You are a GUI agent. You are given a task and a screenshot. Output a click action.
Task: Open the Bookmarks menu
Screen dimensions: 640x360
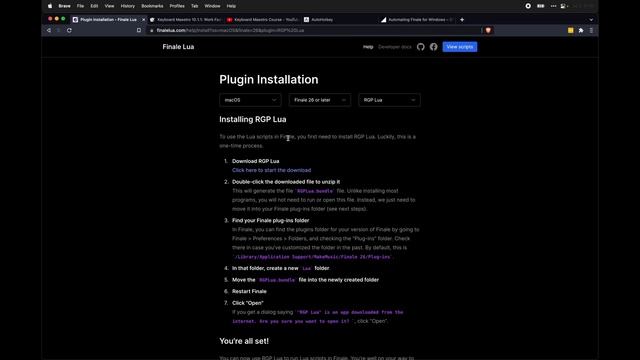(x=152, y=6)
